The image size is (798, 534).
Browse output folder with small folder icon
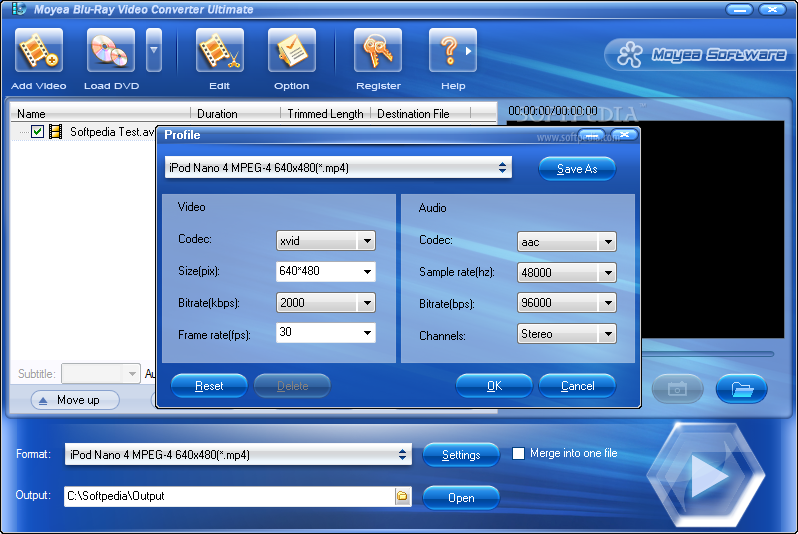[402, 496]
